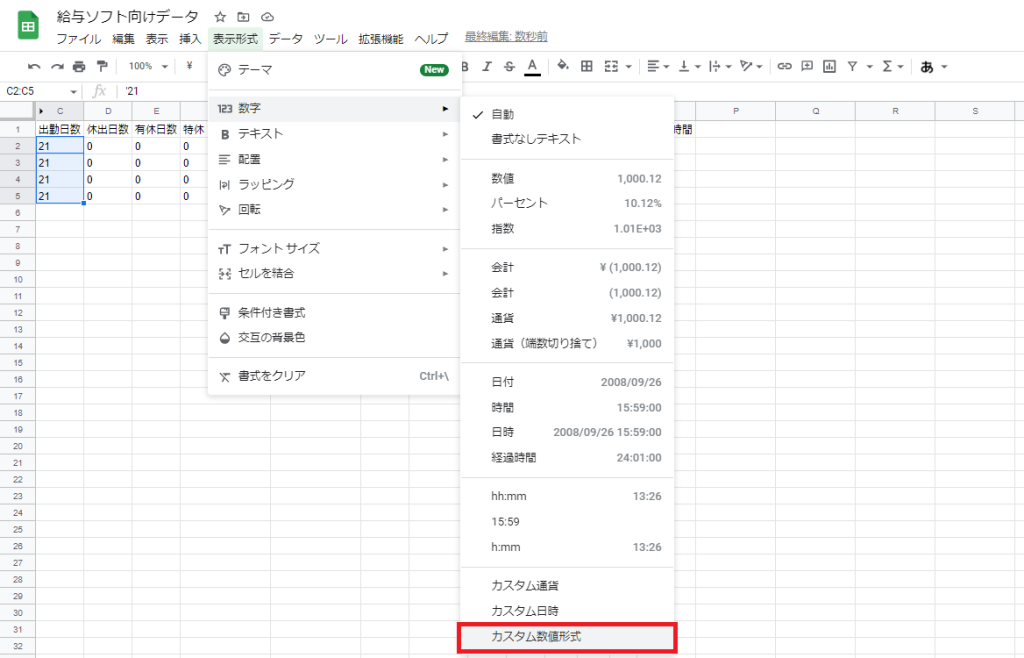Click the insert chart icon

[829, 66]
